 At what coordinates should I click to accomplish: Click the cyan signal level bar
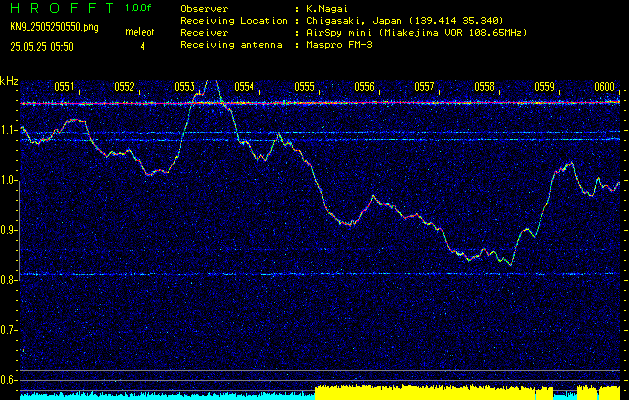(168, 396)
